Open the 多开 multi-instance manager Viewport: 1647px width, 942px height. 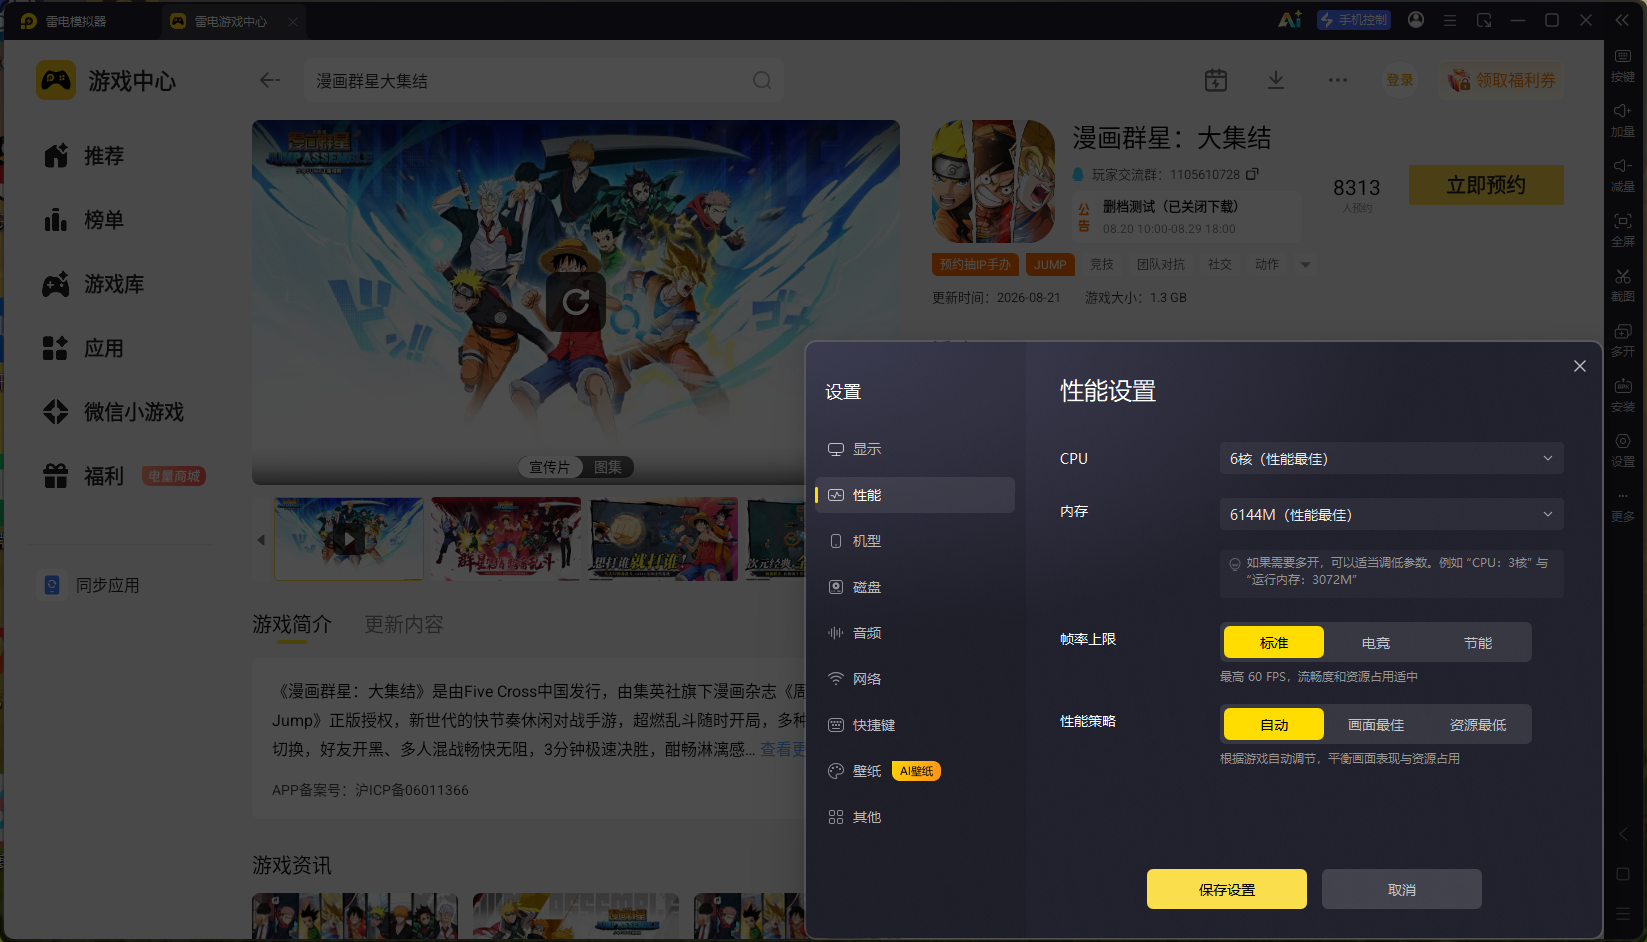click(x=1623, y=339)
